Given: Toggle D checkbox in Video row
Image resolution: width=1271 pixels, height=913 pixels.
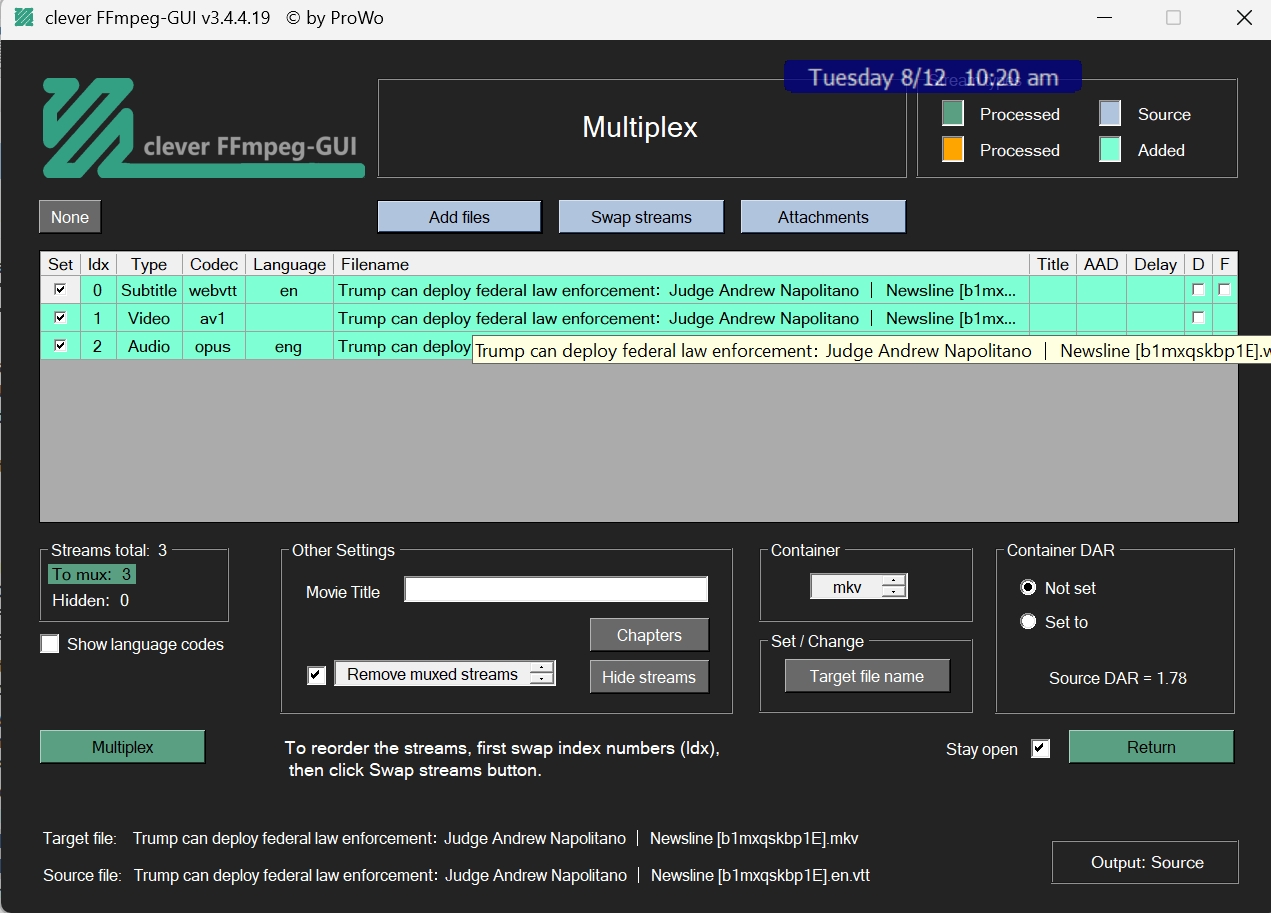Looking at the screenshot, I should coord(1198,318).
